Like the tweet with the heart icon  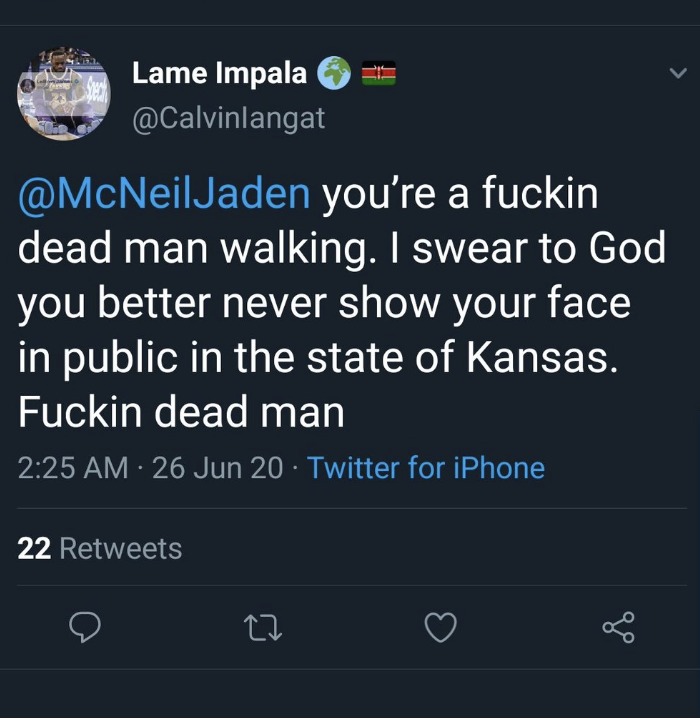(x=441, y=627)
